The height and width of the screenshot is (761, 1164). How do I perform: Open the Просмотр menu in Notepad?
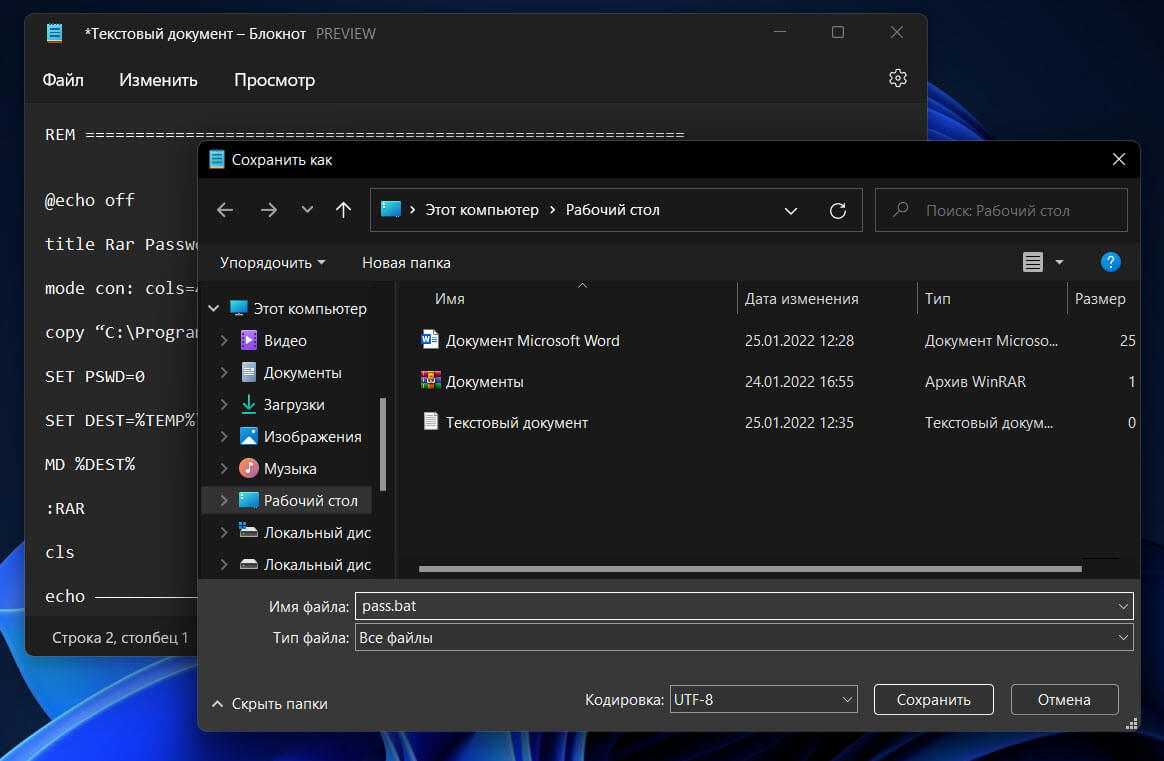coord(275,79)
